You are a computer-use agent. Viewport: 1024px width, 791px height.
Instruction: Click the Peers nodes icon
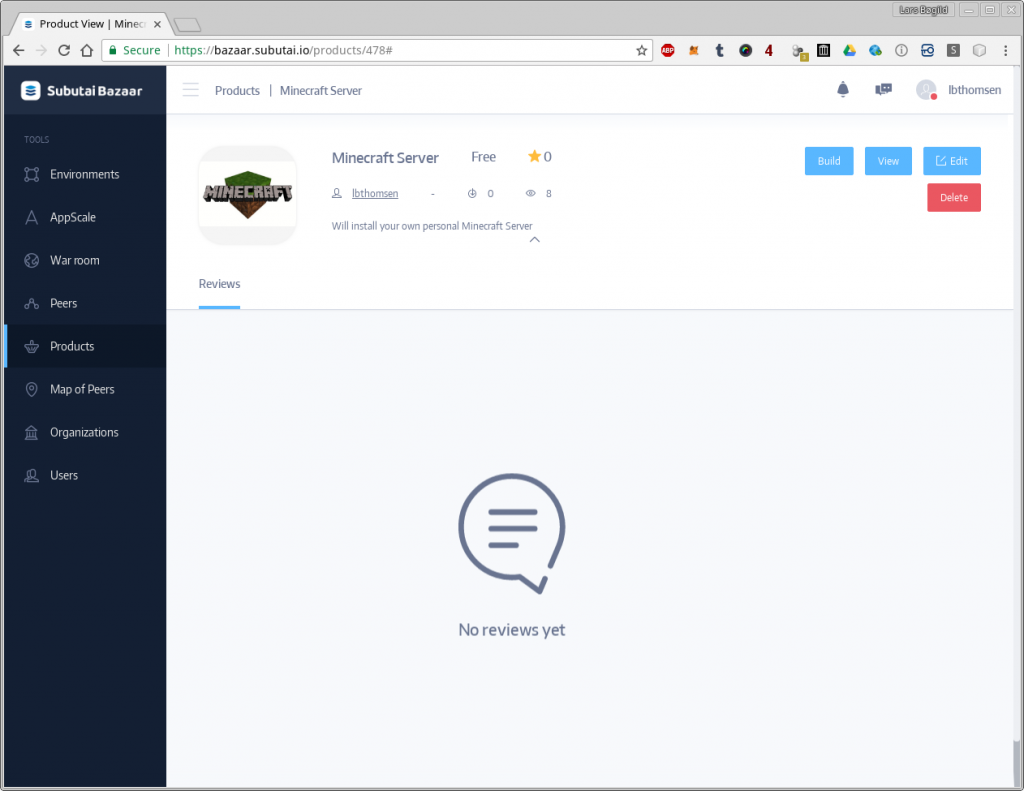coord(31,304)
